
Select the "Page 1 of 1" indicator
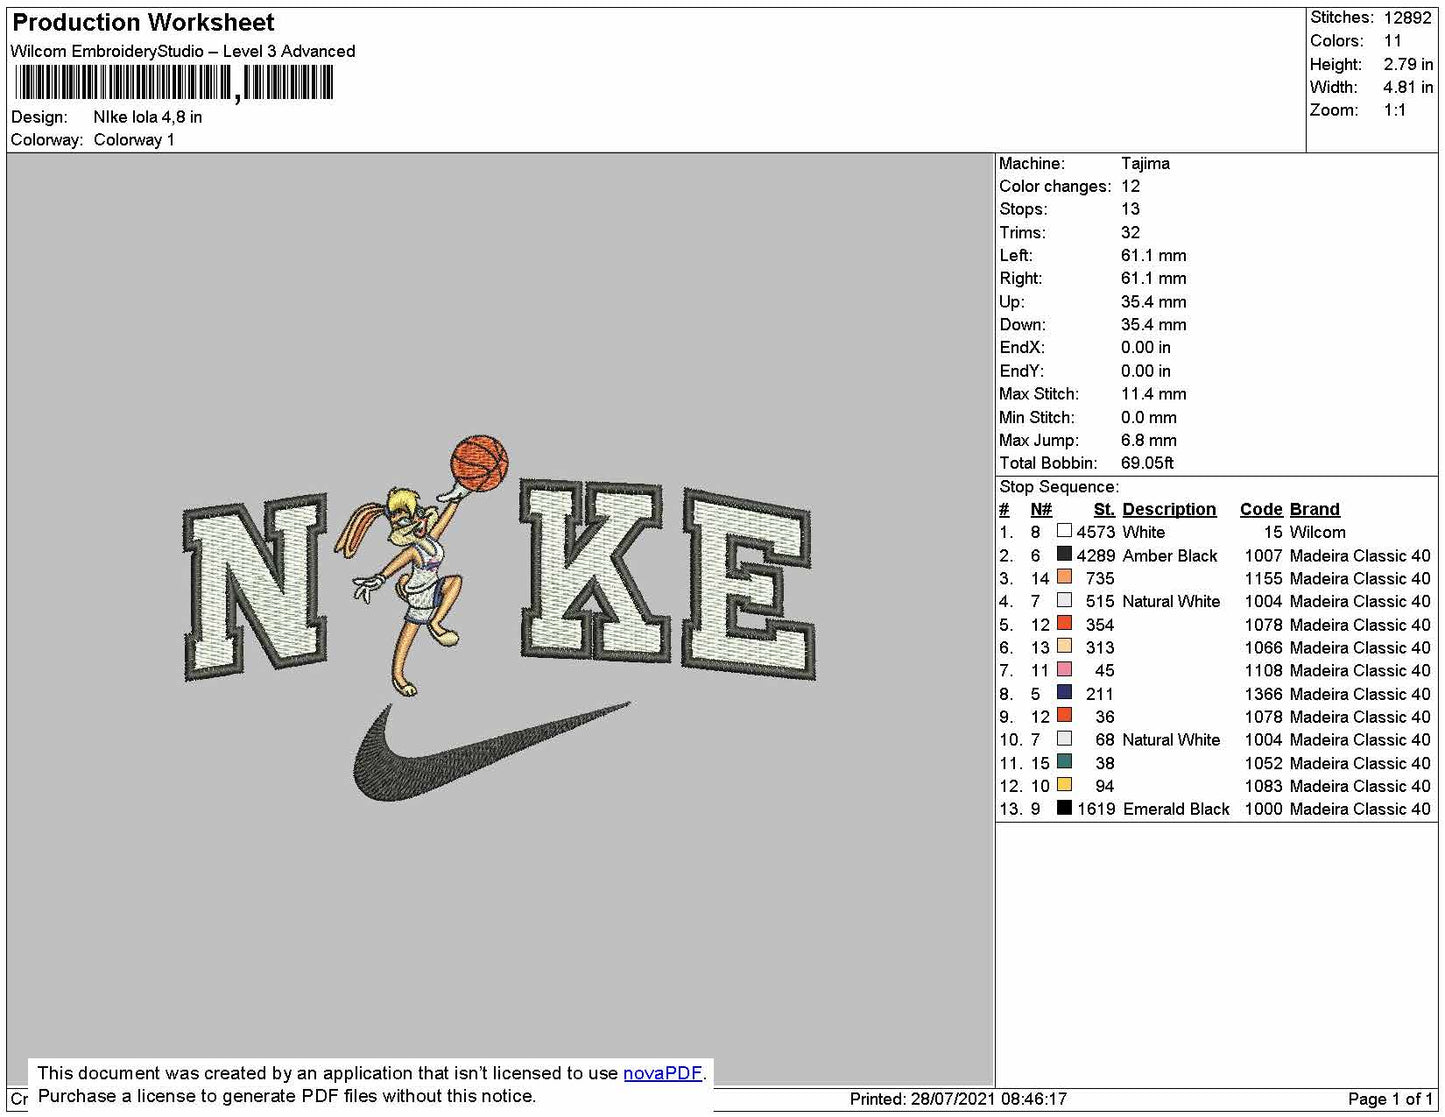point(1390,1099)
